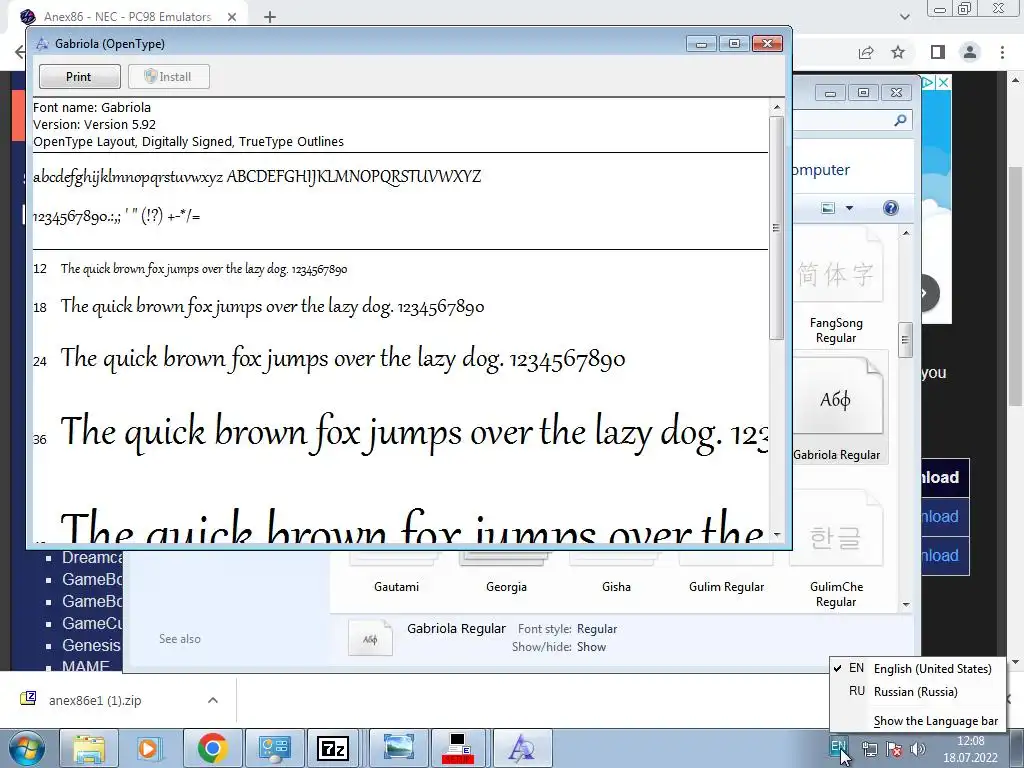Click See also in Fonts window

(180, 639)
